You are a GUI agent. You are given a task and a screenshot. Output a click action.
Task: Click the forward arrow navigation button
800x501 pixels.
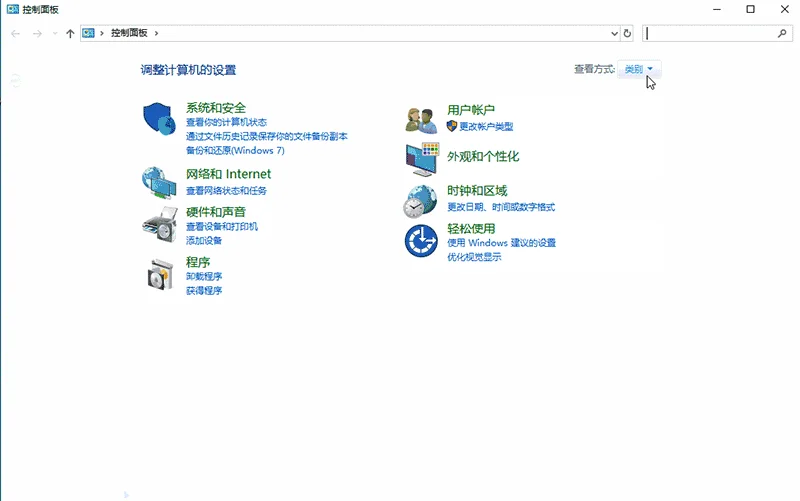click(x=37, y=34)
